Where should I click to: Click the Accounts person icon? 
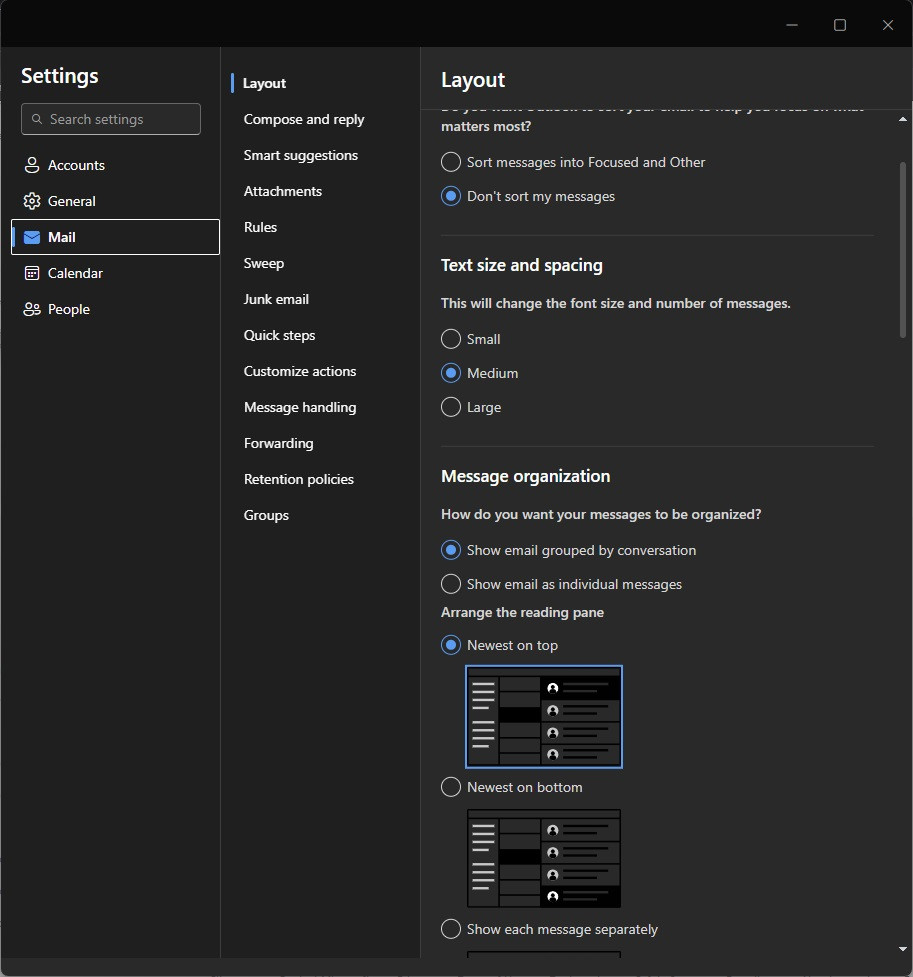click(x=32, y=165)
